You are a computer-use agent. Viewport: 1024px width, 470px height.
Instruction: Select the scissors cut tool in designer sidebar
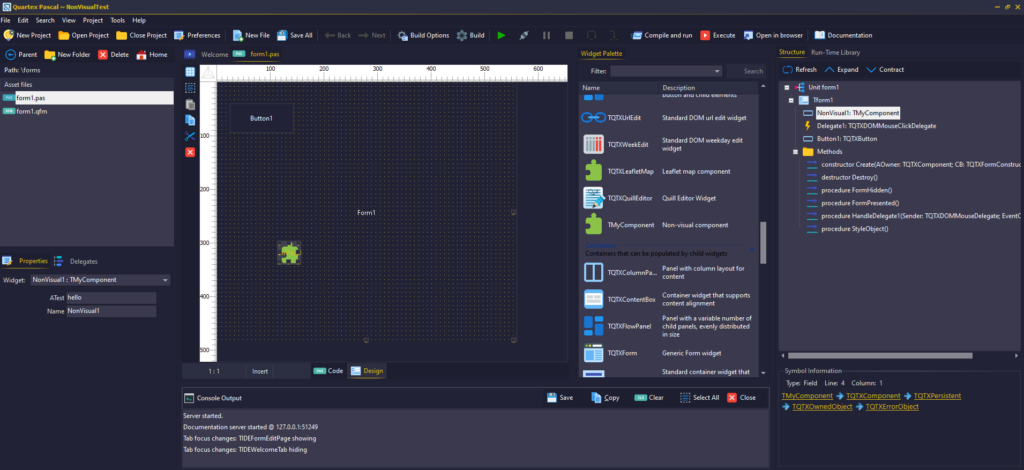(x=190, y=136)
